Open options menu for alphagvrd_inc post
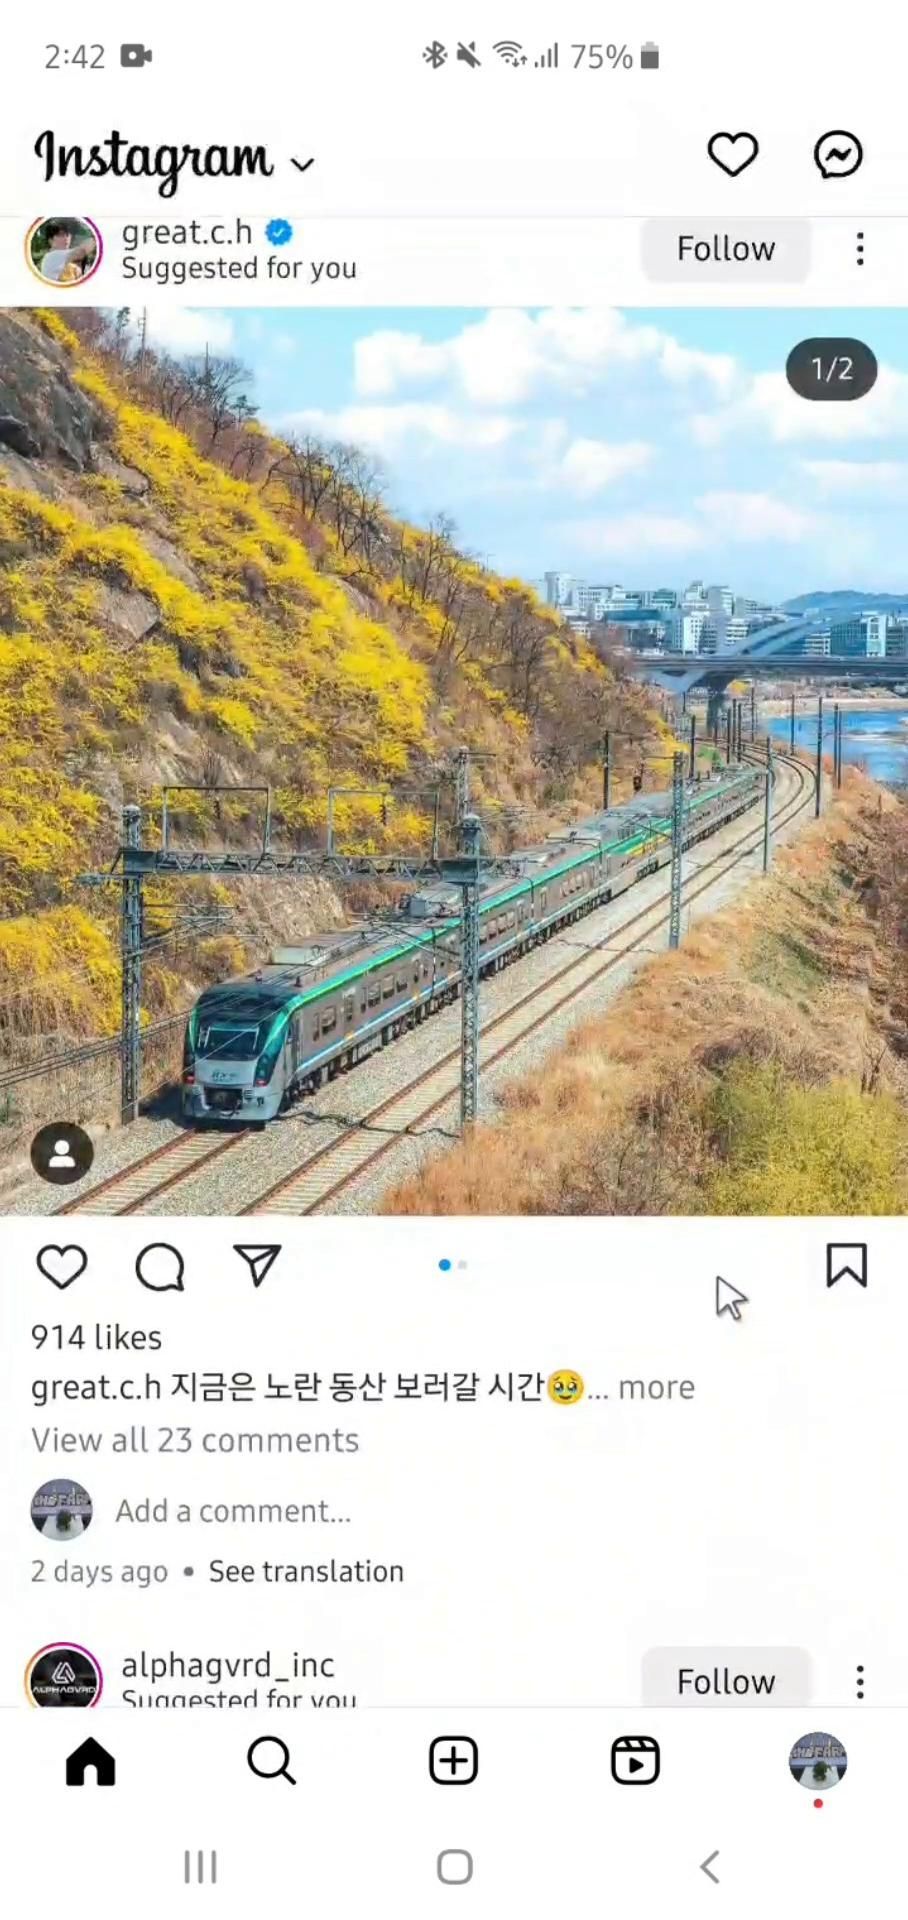 (x=860, y=1682)
